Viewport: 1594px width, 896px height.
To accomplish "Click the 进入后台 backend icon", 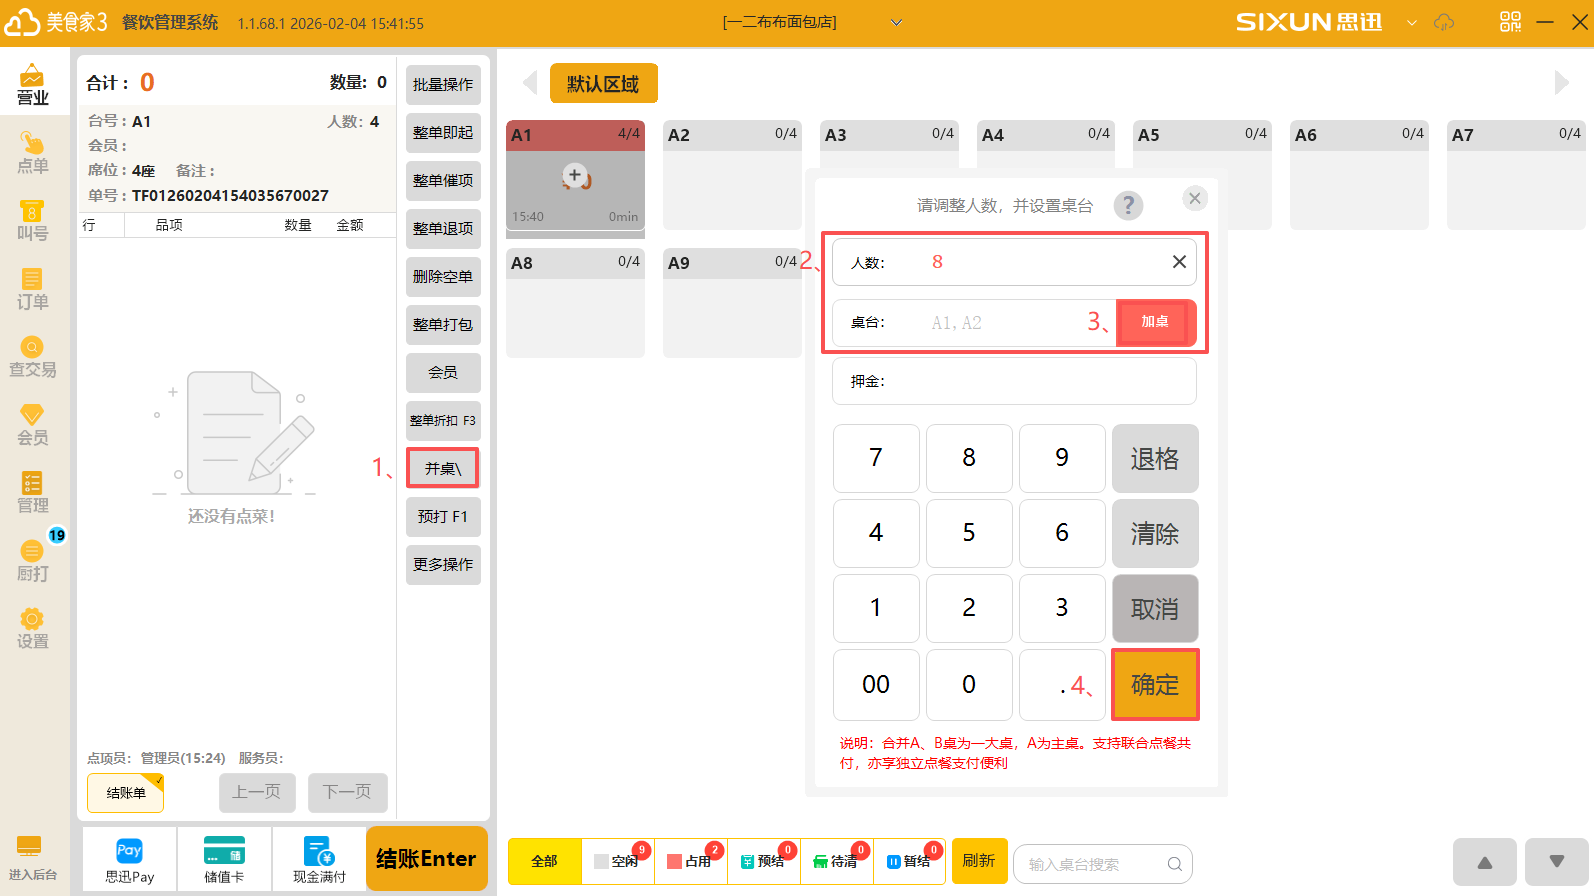I will 32,858.
